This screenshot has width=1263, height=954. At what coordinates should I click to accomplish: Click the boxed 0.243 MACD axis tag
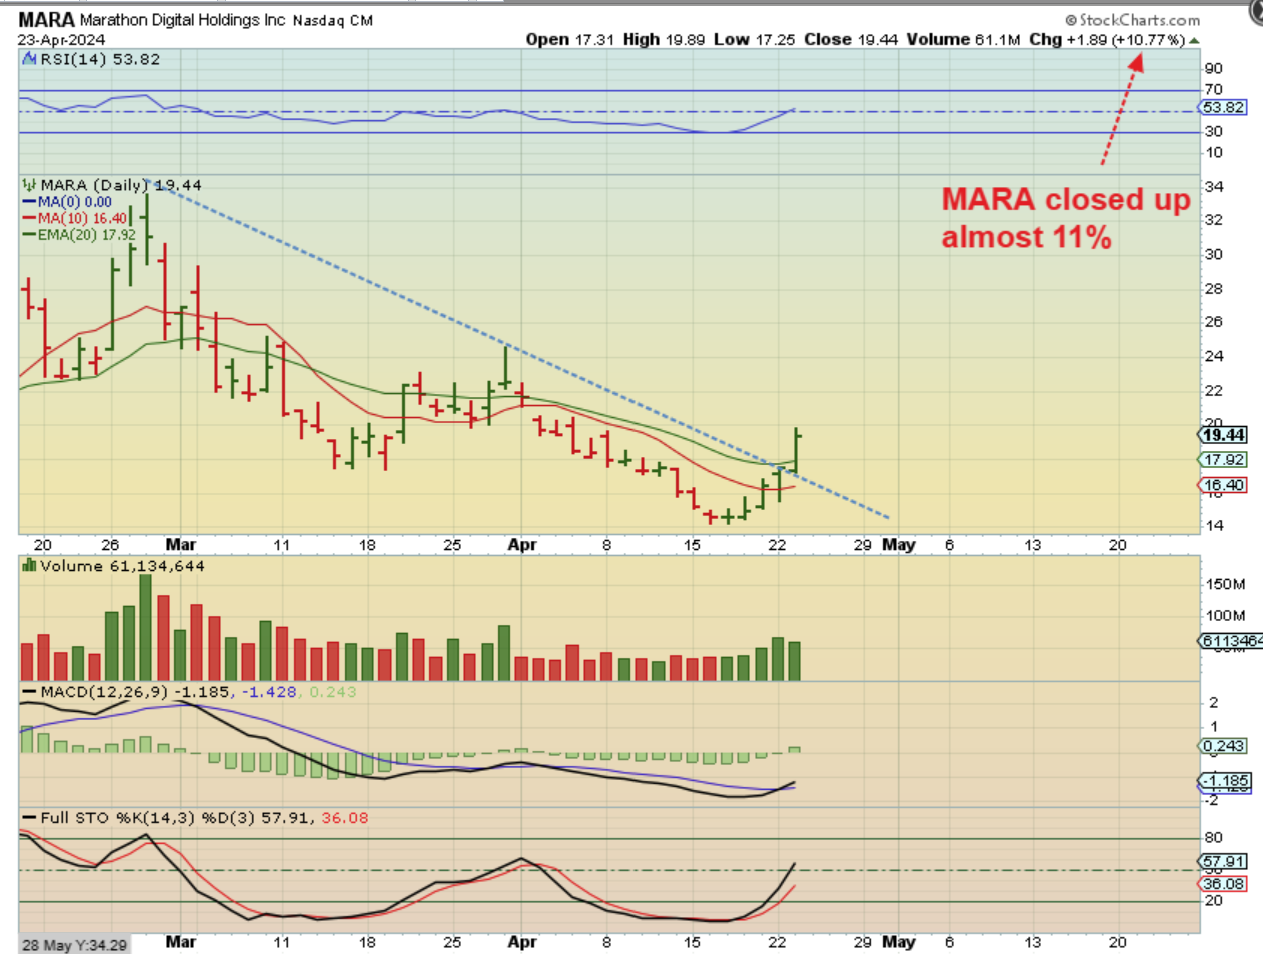tap(1224, 746)
